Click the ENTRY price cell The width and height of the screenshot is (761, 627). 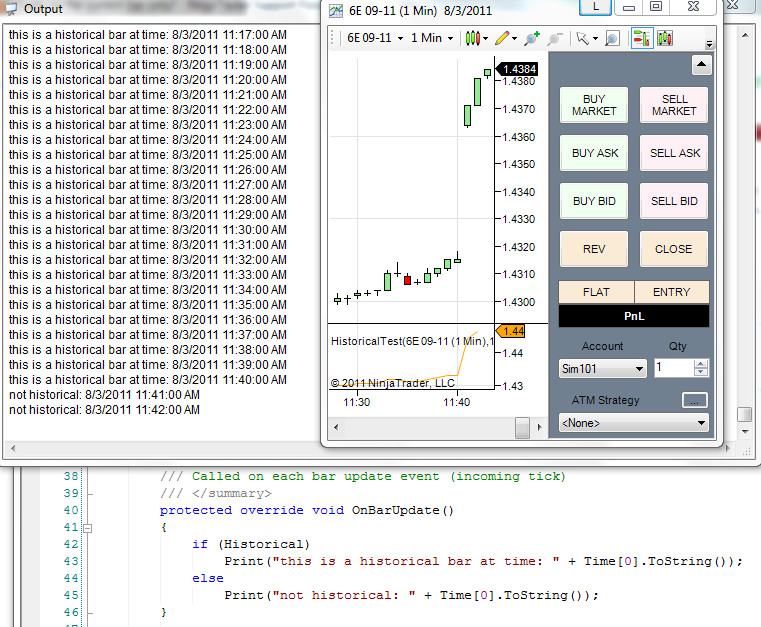pyautogui.click(x=672, y=292)
